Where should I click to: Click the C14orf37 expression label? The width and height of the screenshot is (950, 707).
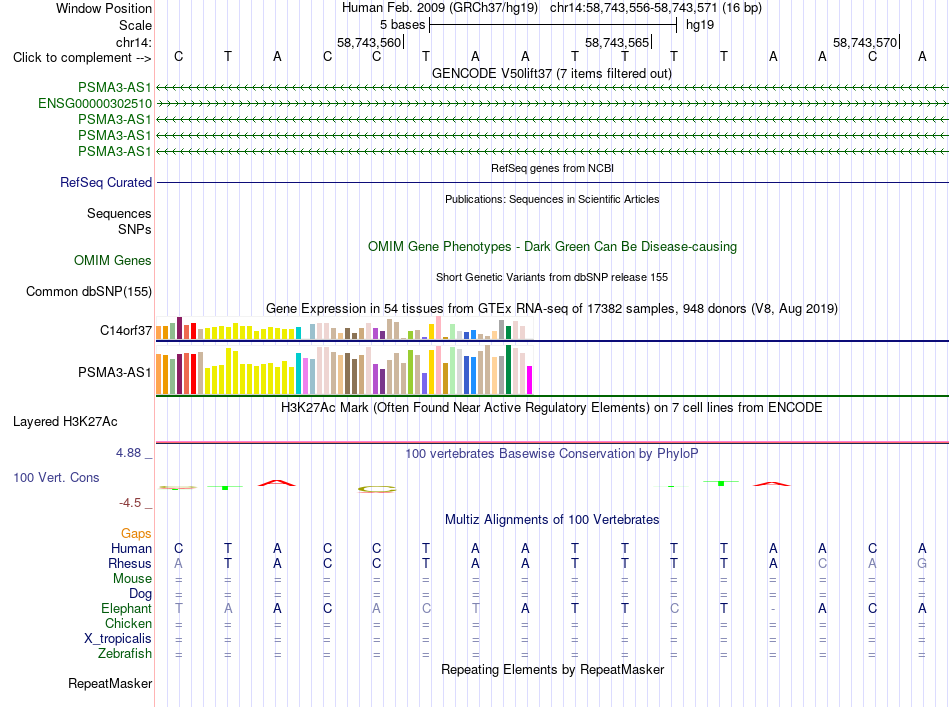[126, 330]
